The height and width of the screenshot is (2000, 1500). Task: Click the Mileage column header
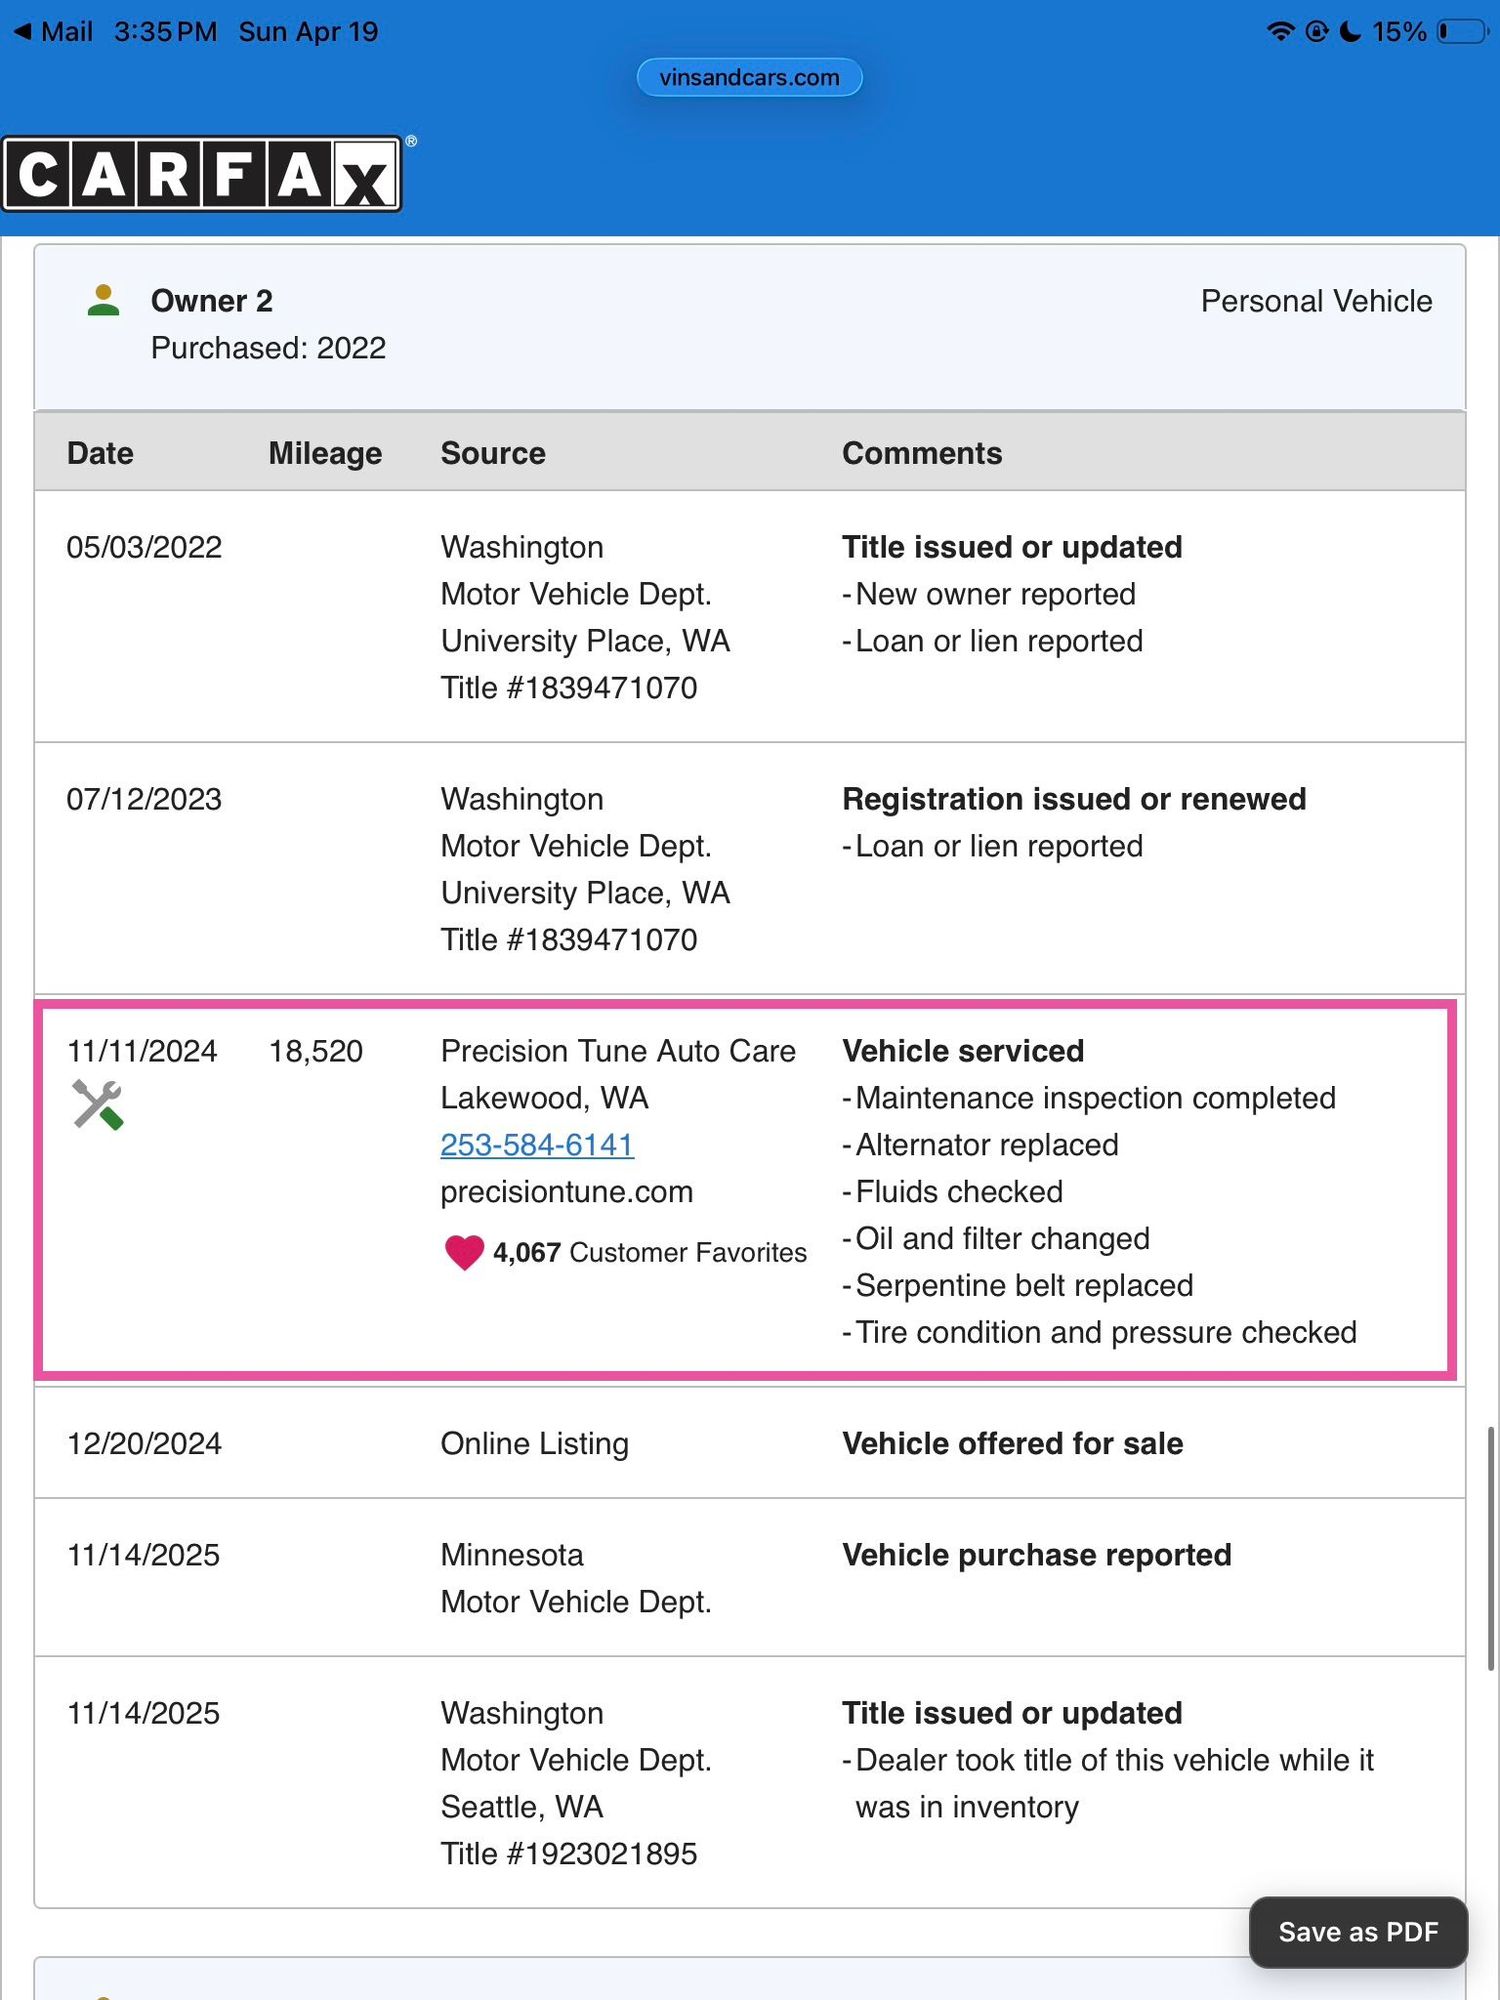tap(325, 453)
